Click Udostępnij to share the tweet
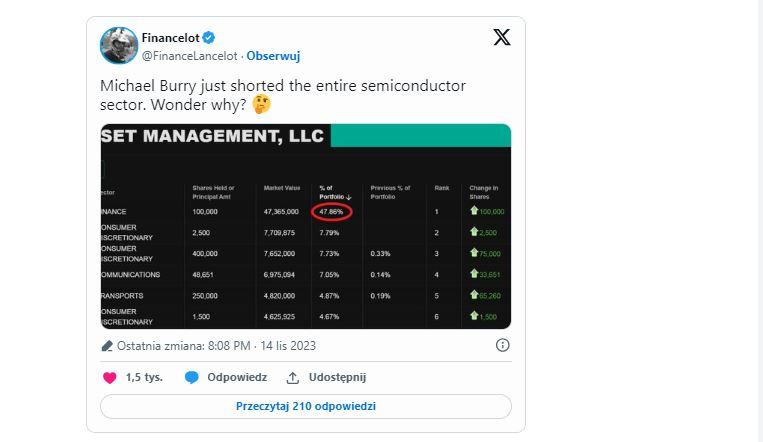Viewport: 763px width, 442px height. pos(337,378)
